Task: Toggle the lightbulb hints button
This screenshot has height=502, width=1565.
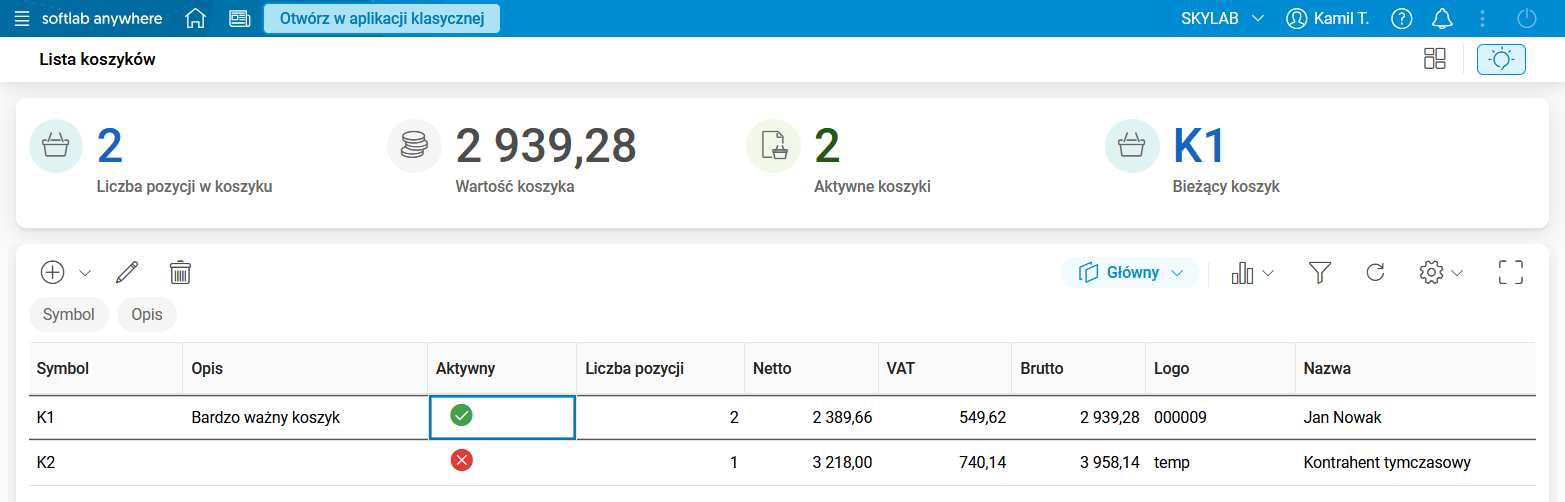Action: pos(1501,59)
